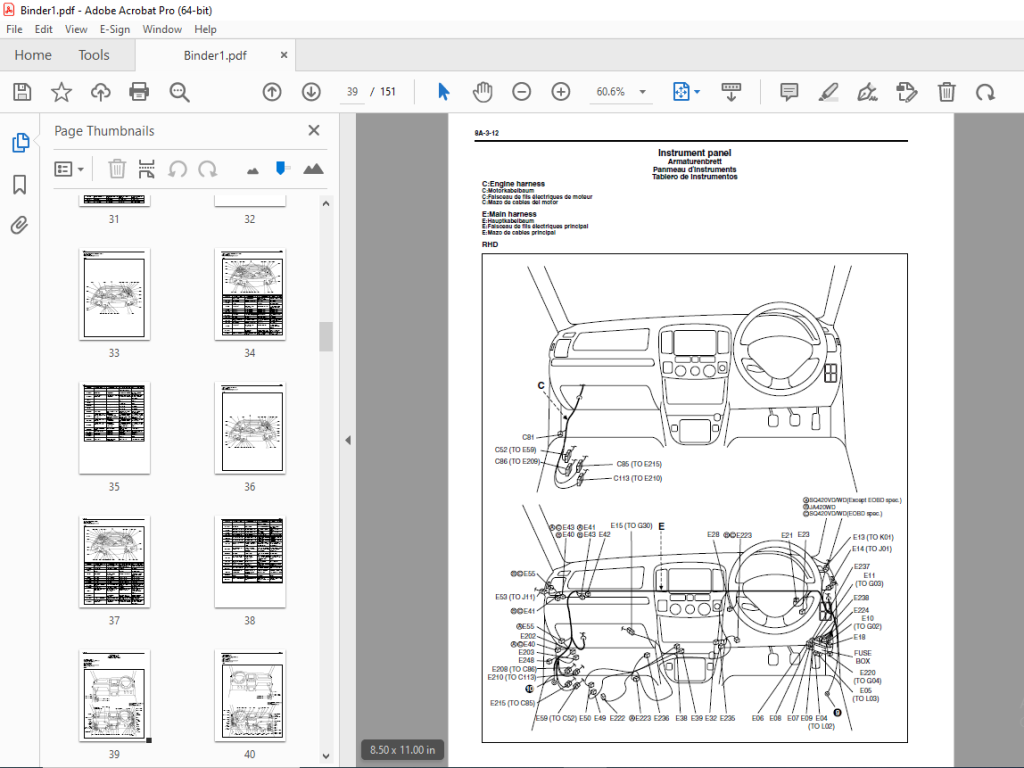Click the thumbnail panel scrollbar handle
The width and height of the screenshot is (1024, 768).
click(325, 337)
